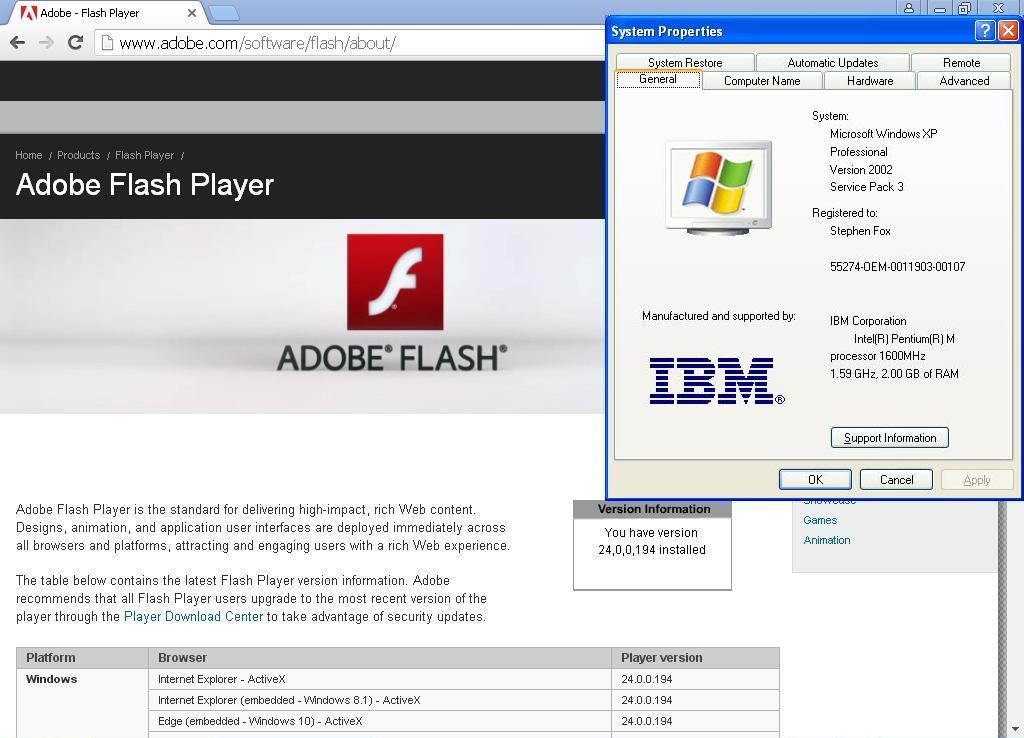Click the Support Information button
The width and height of the screenshot is (1024, 738).
[889, 438]
